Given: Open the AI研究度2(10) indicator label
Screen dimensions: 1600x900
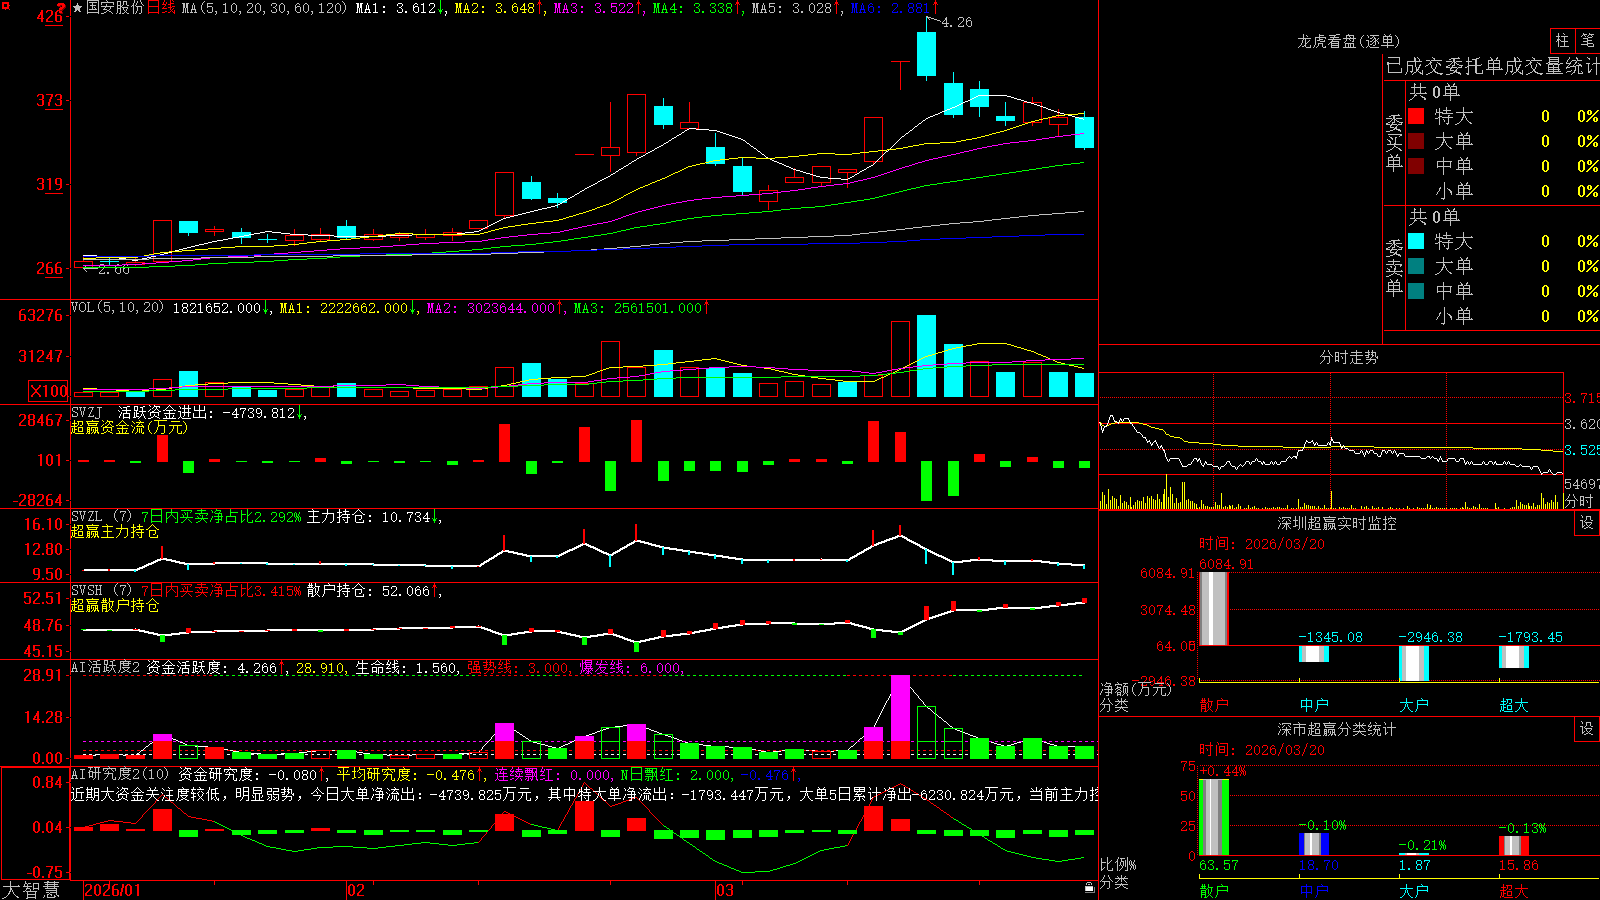Looking at the screenshot, I should [120, 774].
